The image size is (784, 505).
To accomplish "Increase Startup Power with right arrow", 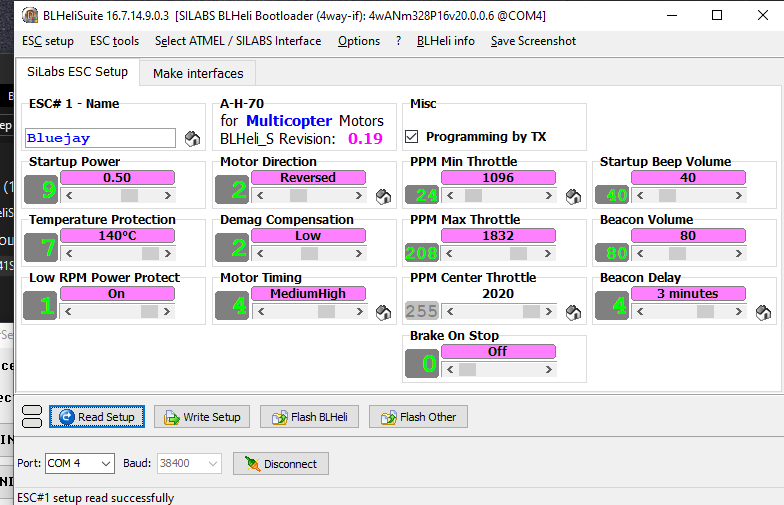I will [168, 196].
